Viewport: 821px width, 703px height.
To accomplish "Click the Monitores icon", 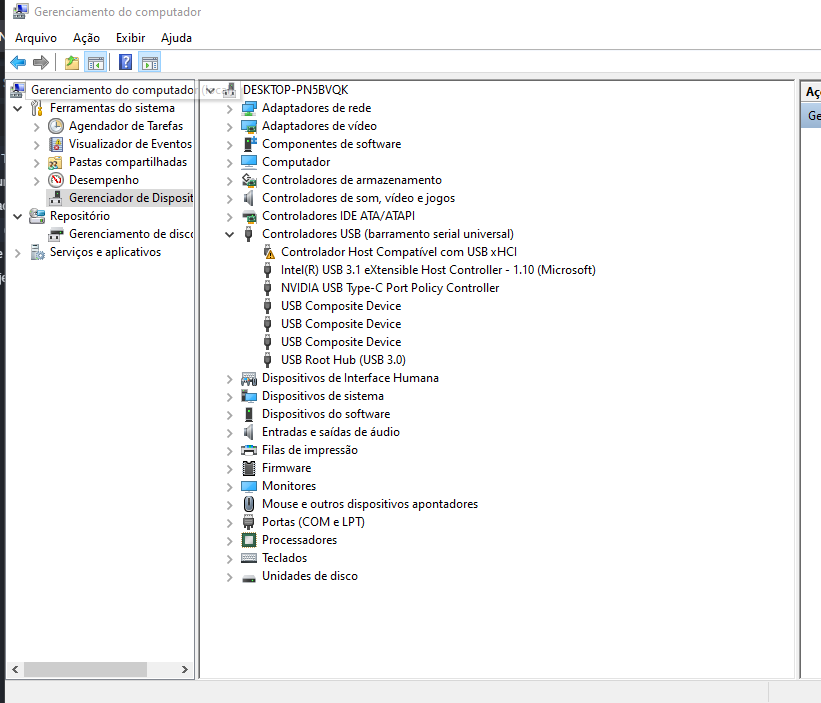I will (249, 486).
